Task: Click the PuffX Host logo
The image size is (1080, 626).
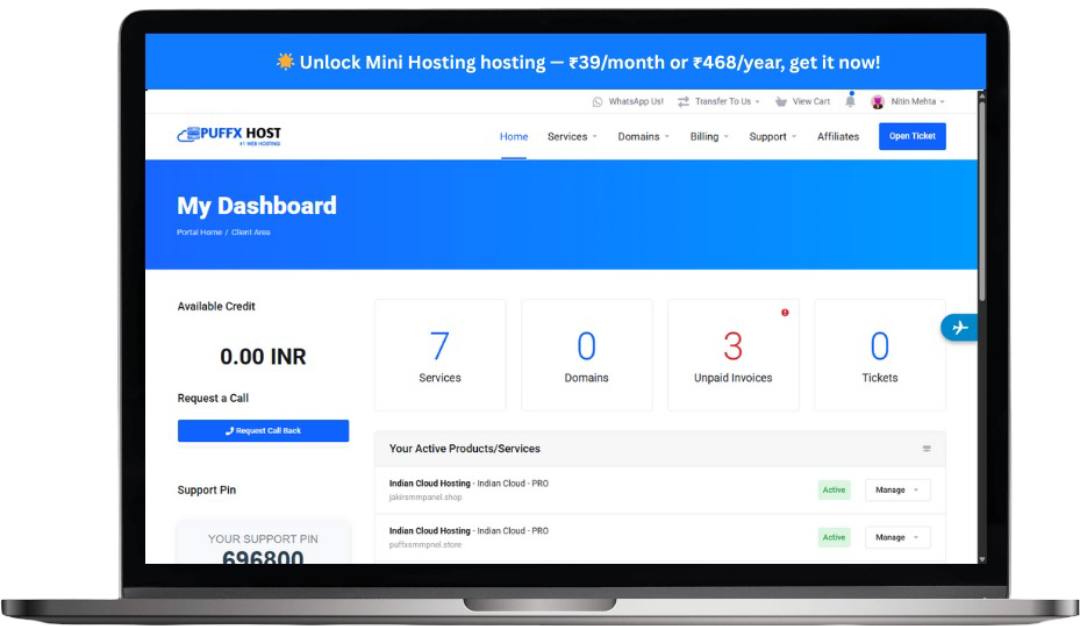Action: pos(229,136)
